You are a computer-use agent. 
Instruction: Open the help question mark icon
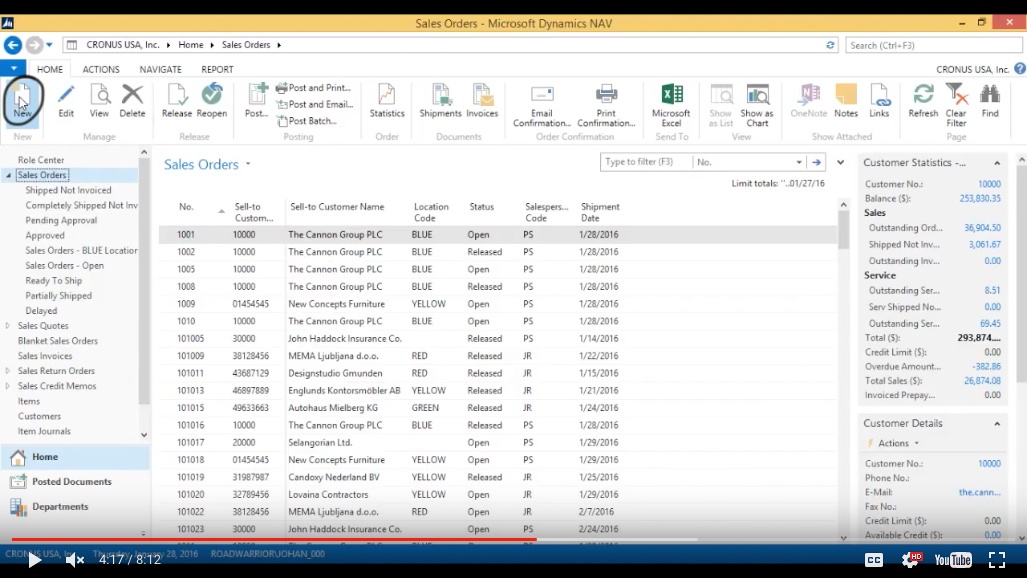[1020, 69]
